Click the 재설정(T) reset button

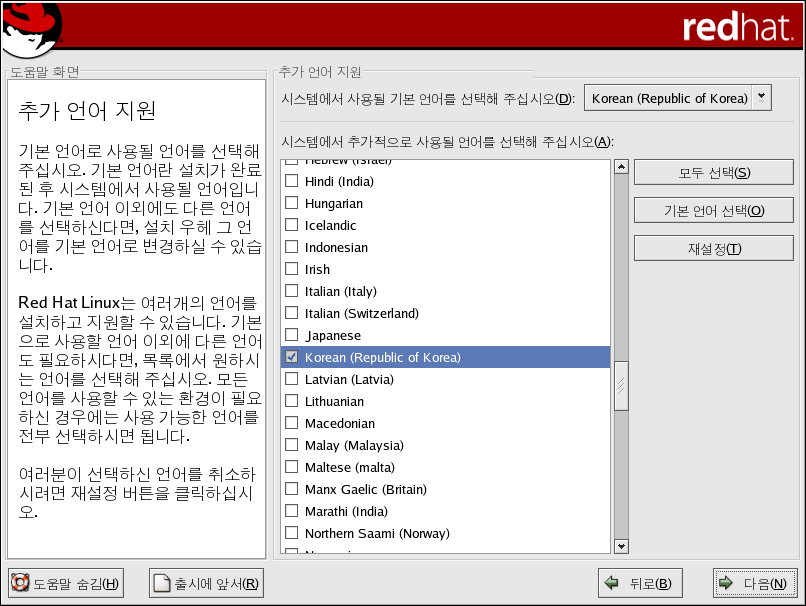pos(713,248)
